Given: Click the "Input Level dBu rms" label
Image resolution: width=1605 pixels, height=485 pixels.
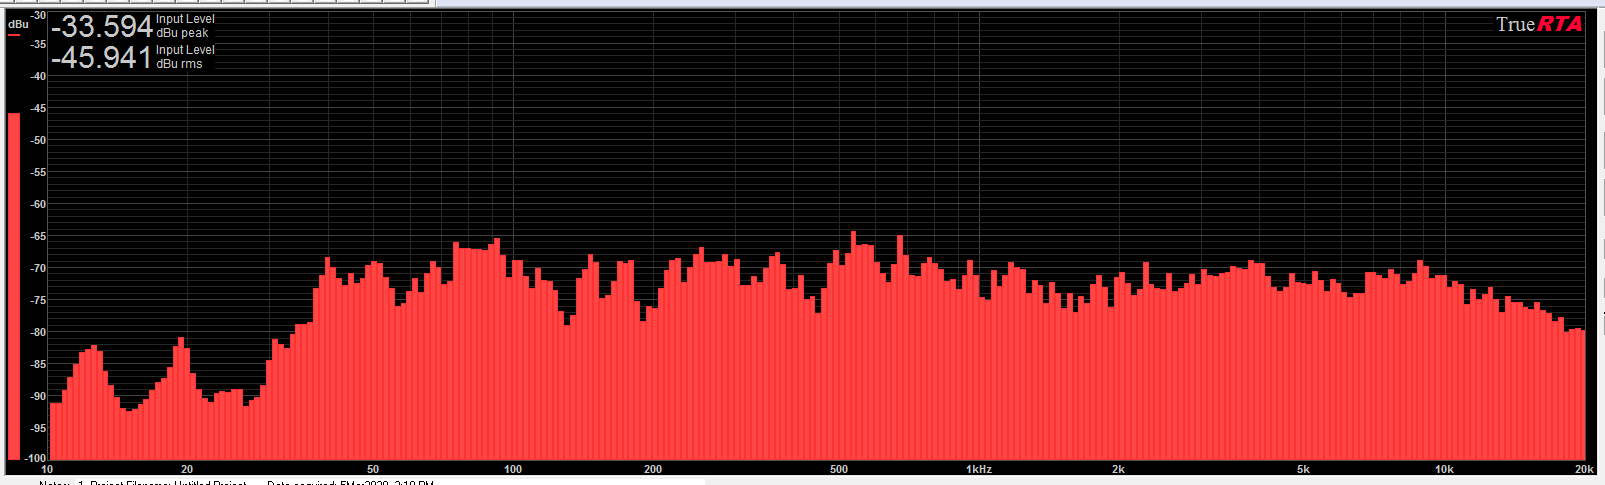Looking at the screenshot, I should click(x=185, y=57).
